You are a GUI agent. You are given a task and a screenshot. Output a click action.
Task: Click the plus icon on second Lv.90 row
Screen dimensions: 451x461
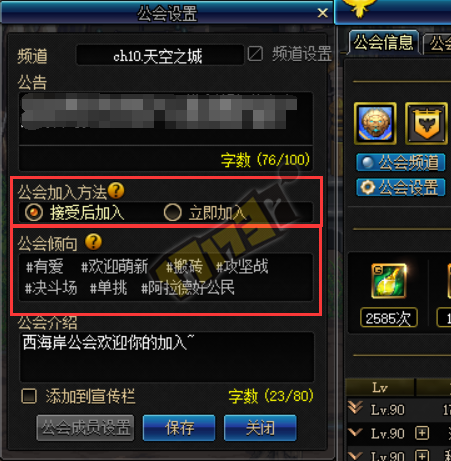422,433
